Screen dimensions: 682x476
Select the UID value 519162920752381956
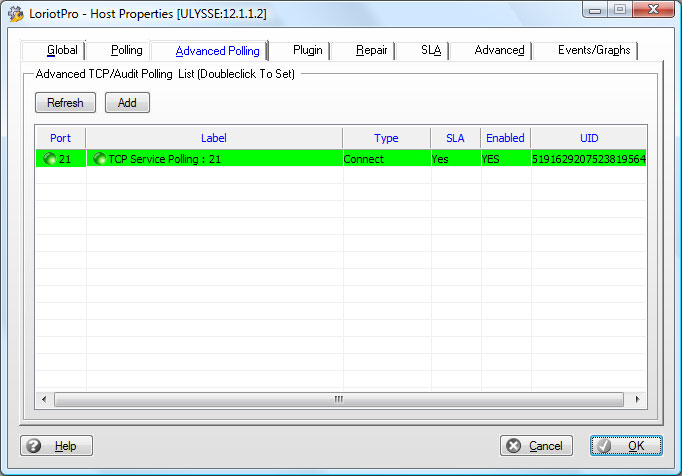589,159
